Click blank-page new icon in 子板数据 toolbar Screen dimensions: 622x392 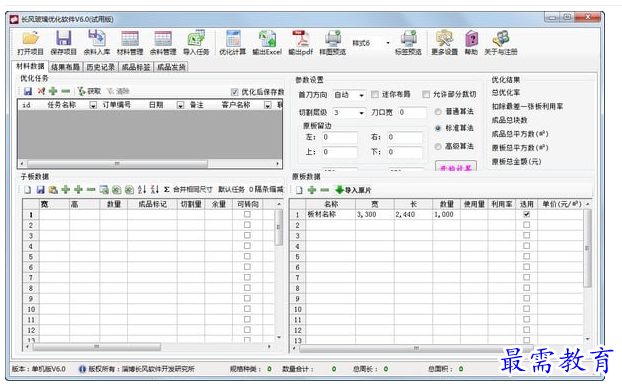(x=27, y=190)
